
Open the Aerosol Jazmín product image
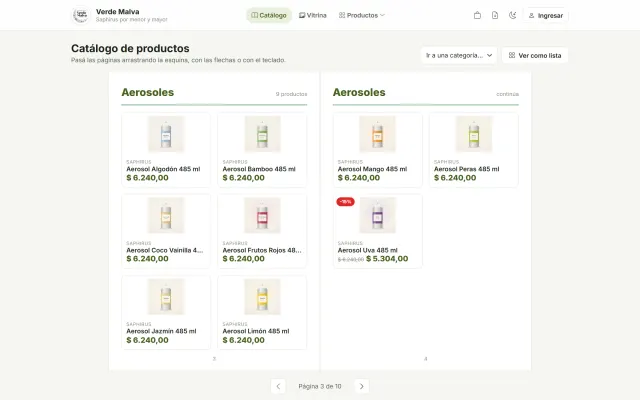[x=166, y=296]
